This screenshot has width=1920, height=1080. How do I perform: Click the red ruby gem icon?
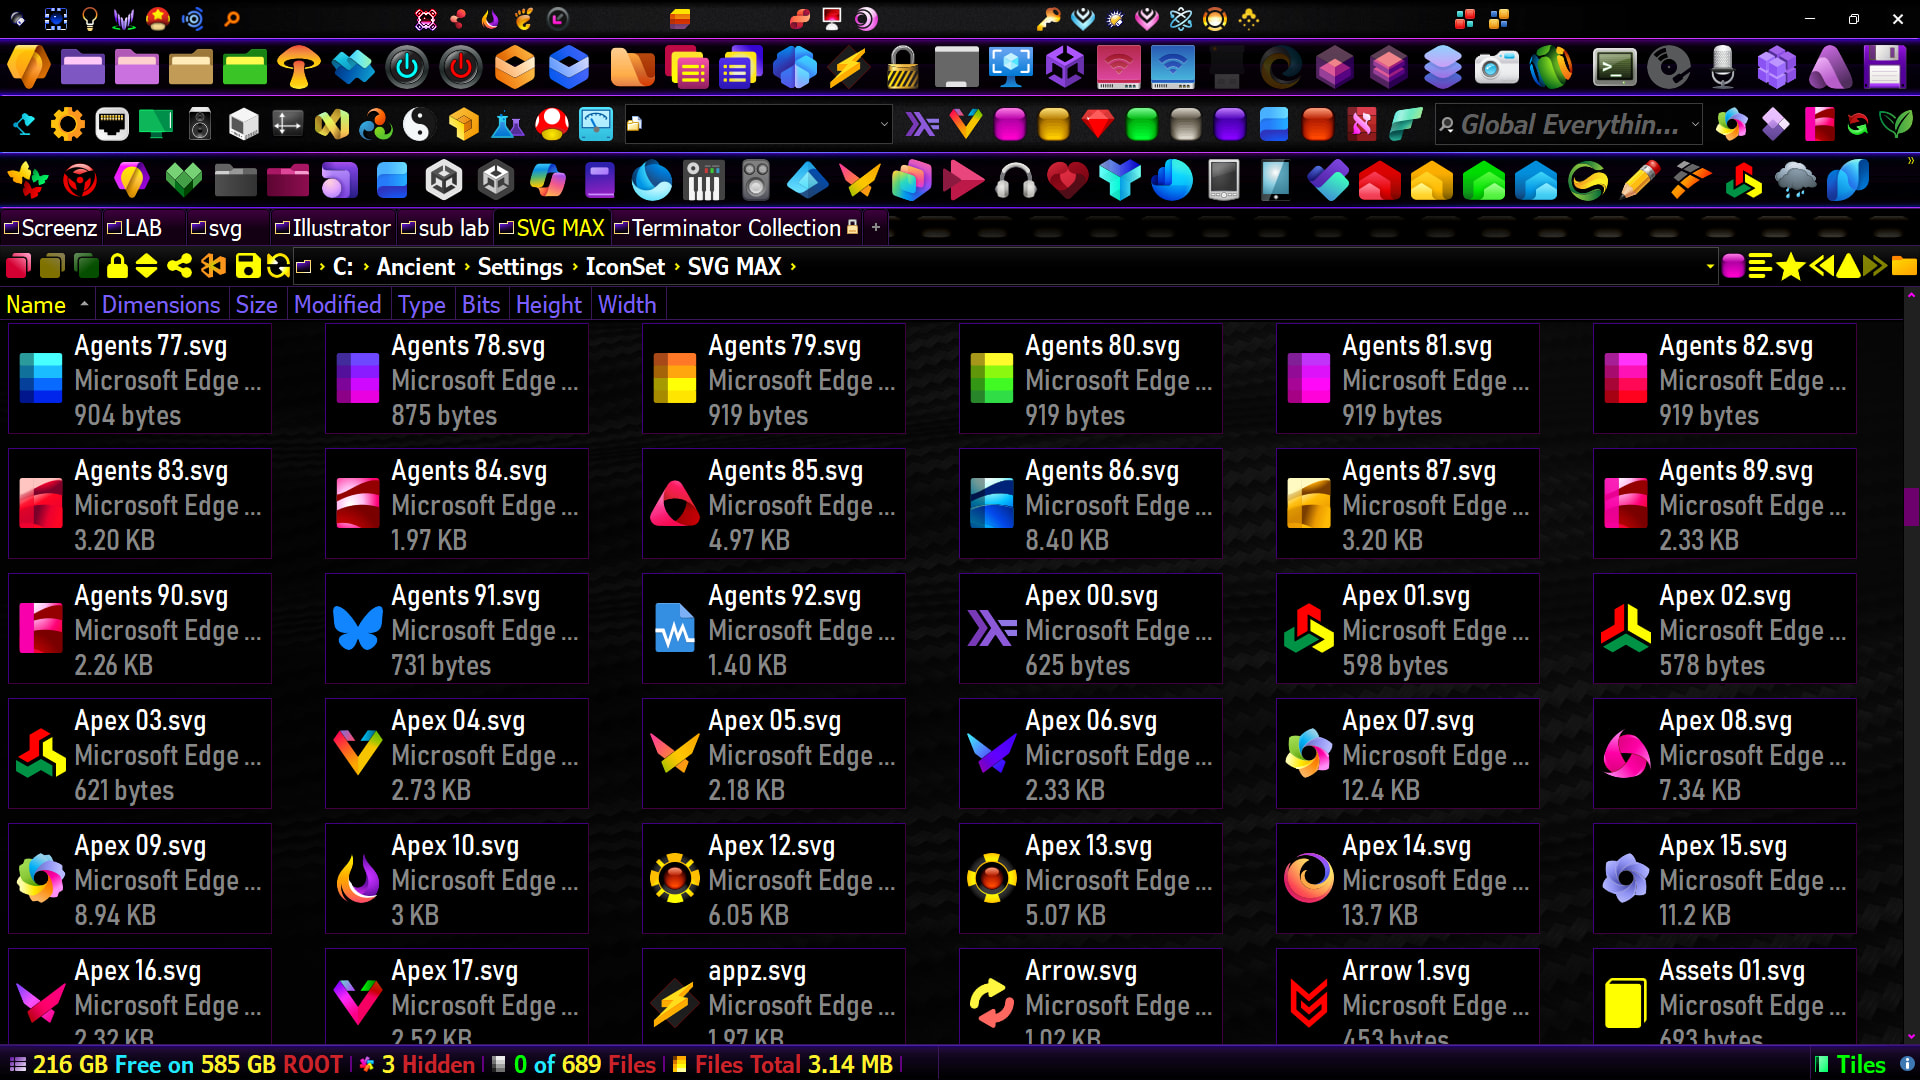(1098, 125)
